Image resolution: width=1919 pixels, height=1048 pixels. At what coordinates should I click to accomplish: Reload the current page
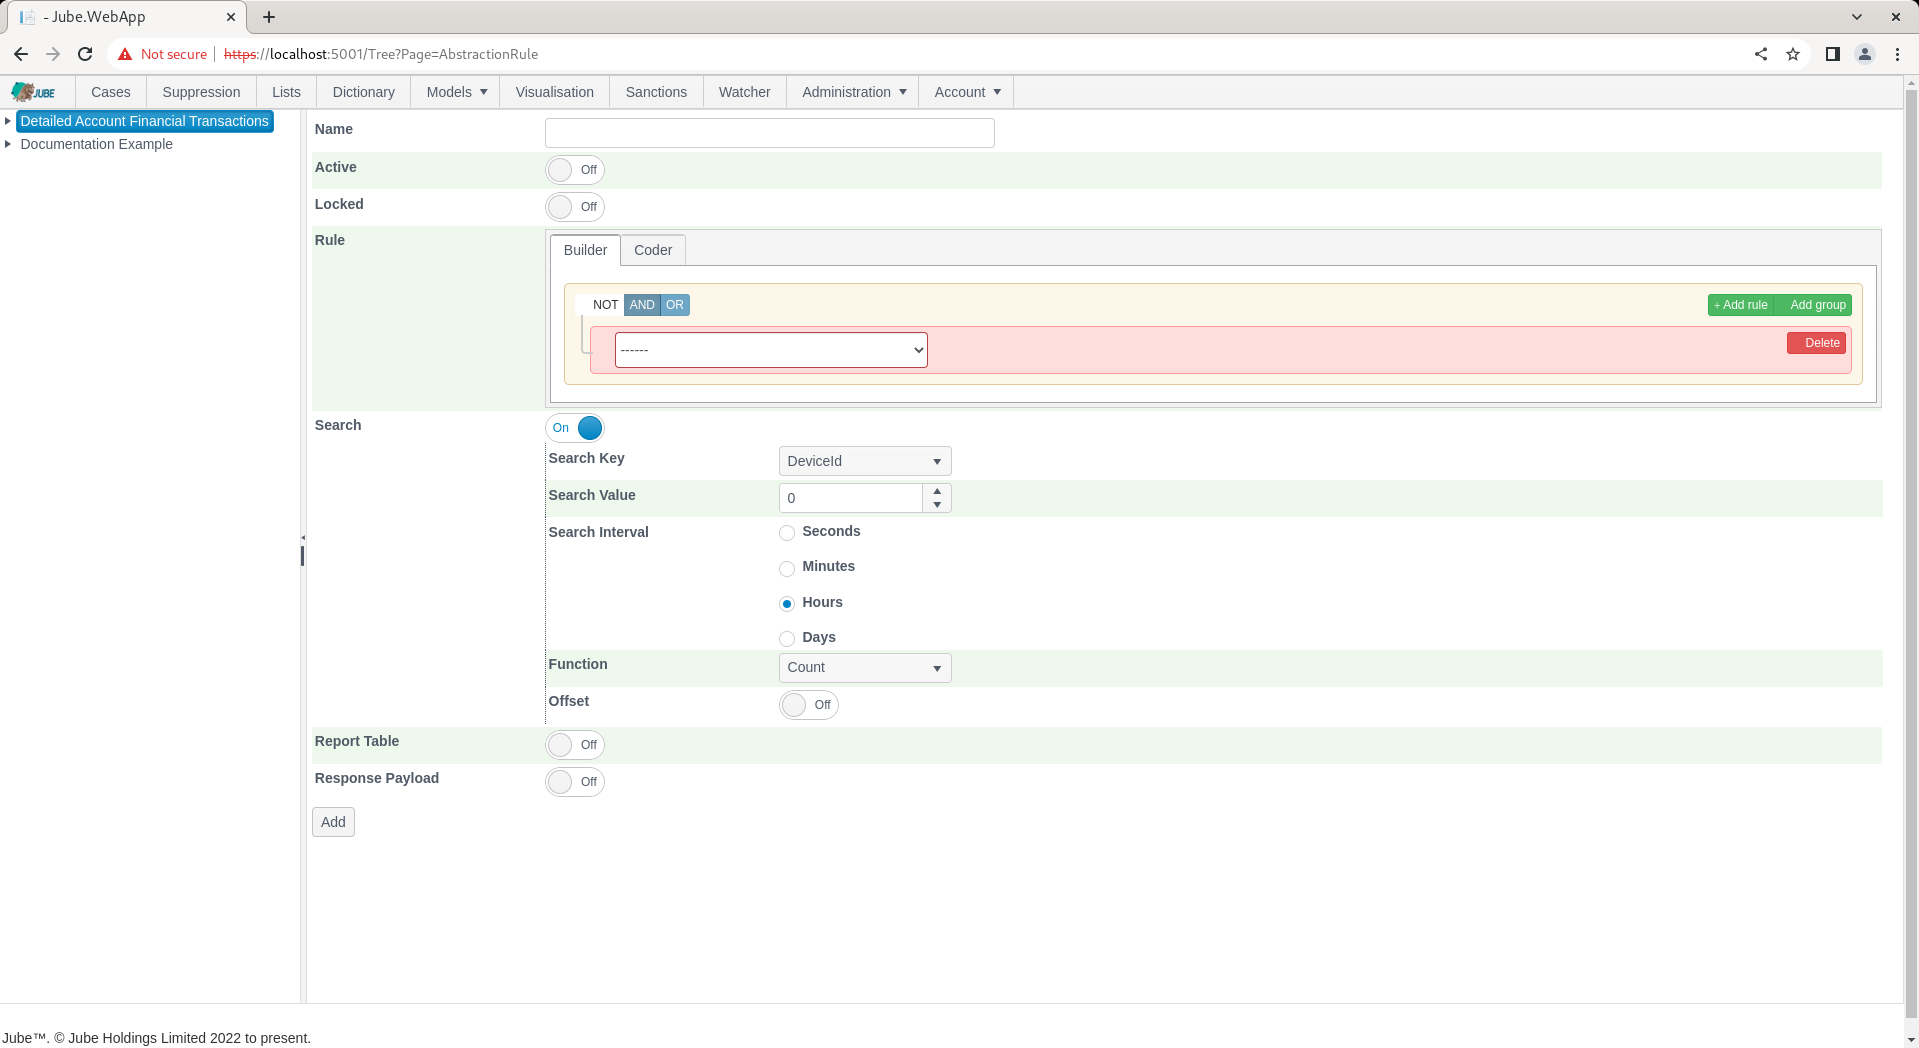[x=85, y=54]
